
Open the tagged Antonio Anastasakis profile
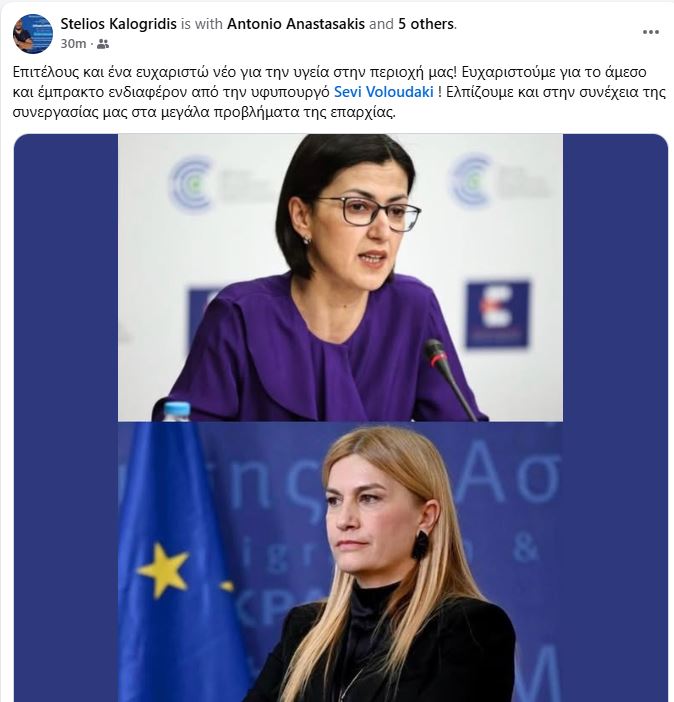pos(296,24)
